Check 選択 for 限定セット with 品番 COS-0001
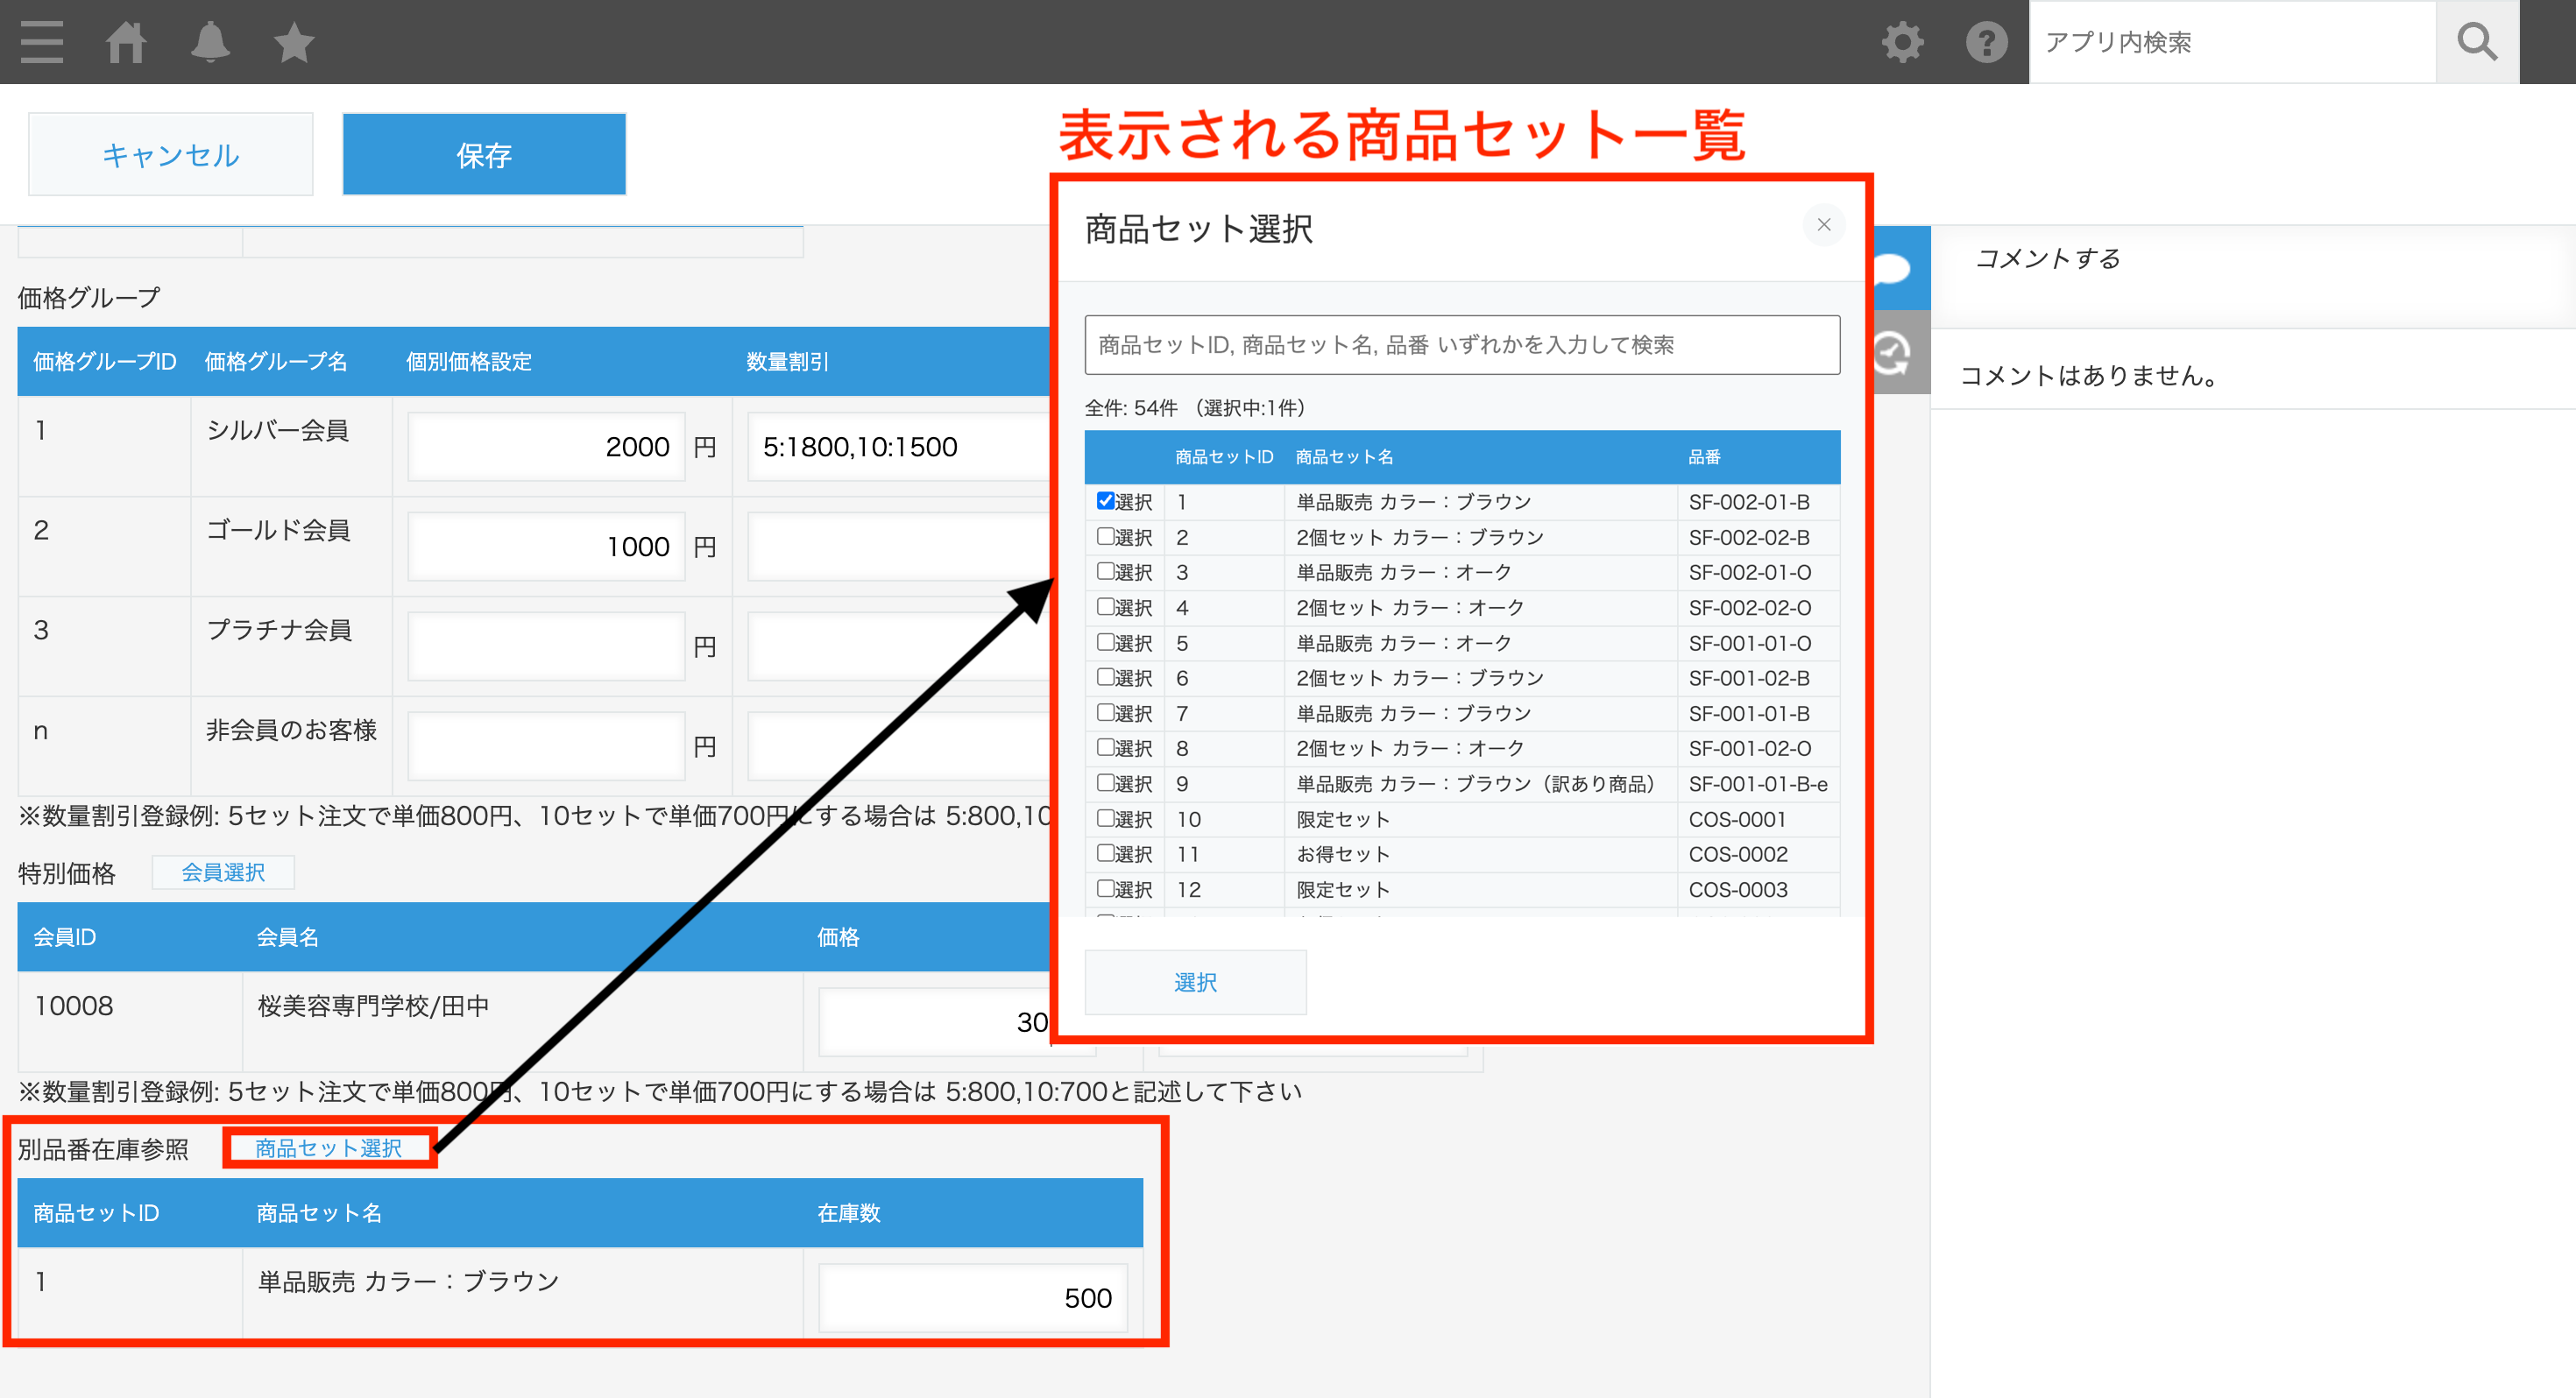This screenshot has width=2576, height=1398. pyautogui.click(x=1104, y=818)
